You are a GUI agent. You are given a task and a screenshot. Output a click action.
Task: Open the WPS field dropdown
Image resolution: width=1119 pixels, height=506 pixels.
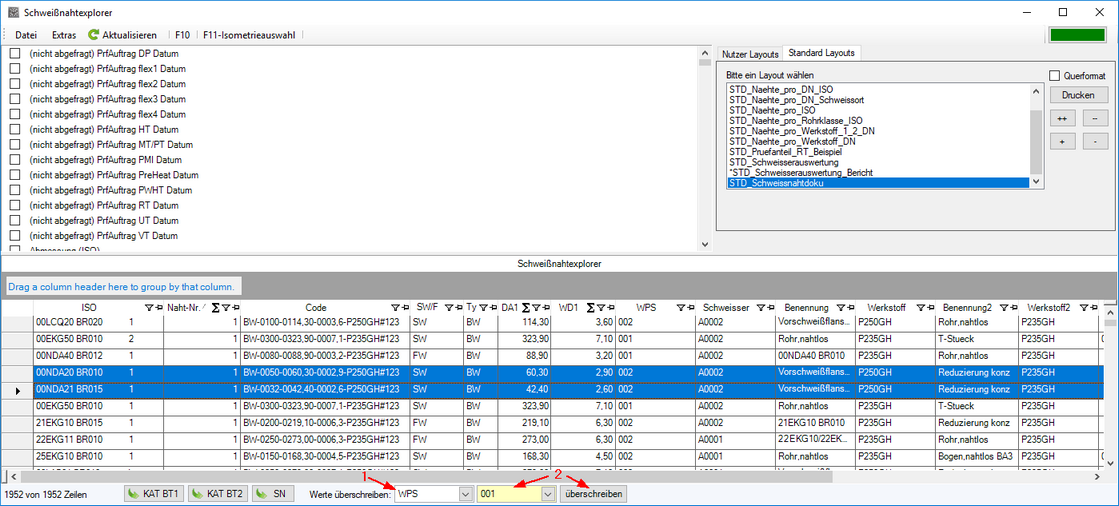click(x=465, y=494)
